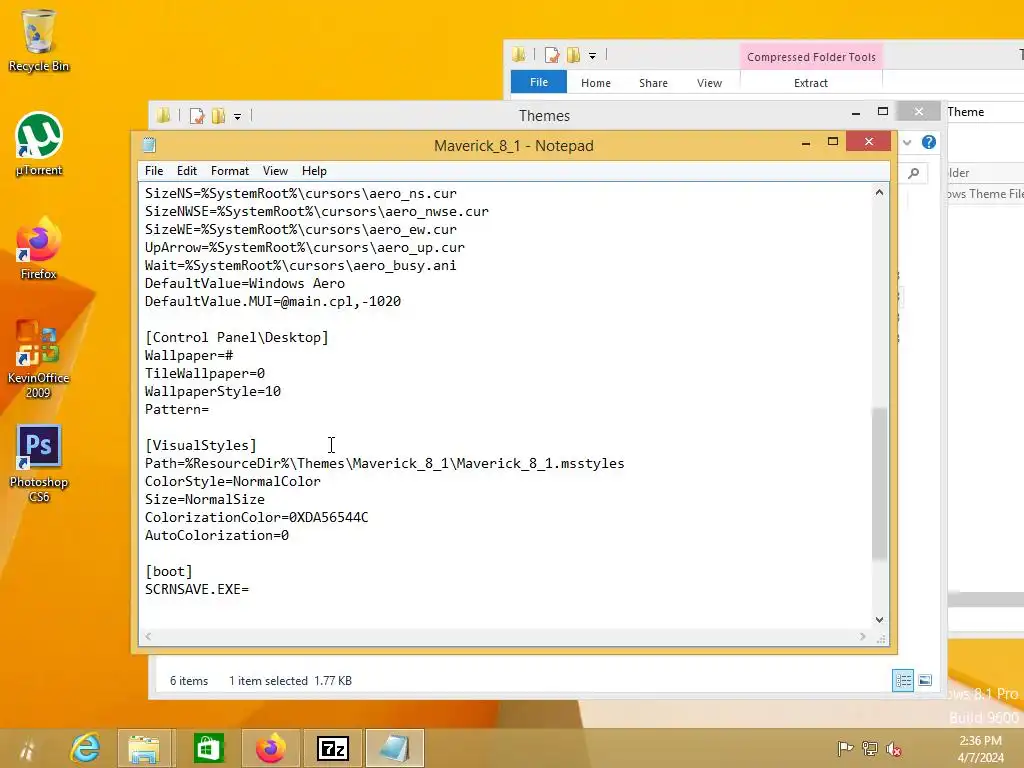This screenshot has height=768, width=1024.
Task: Click the 'AutoColorization=0' line
Action: [217, 536]
